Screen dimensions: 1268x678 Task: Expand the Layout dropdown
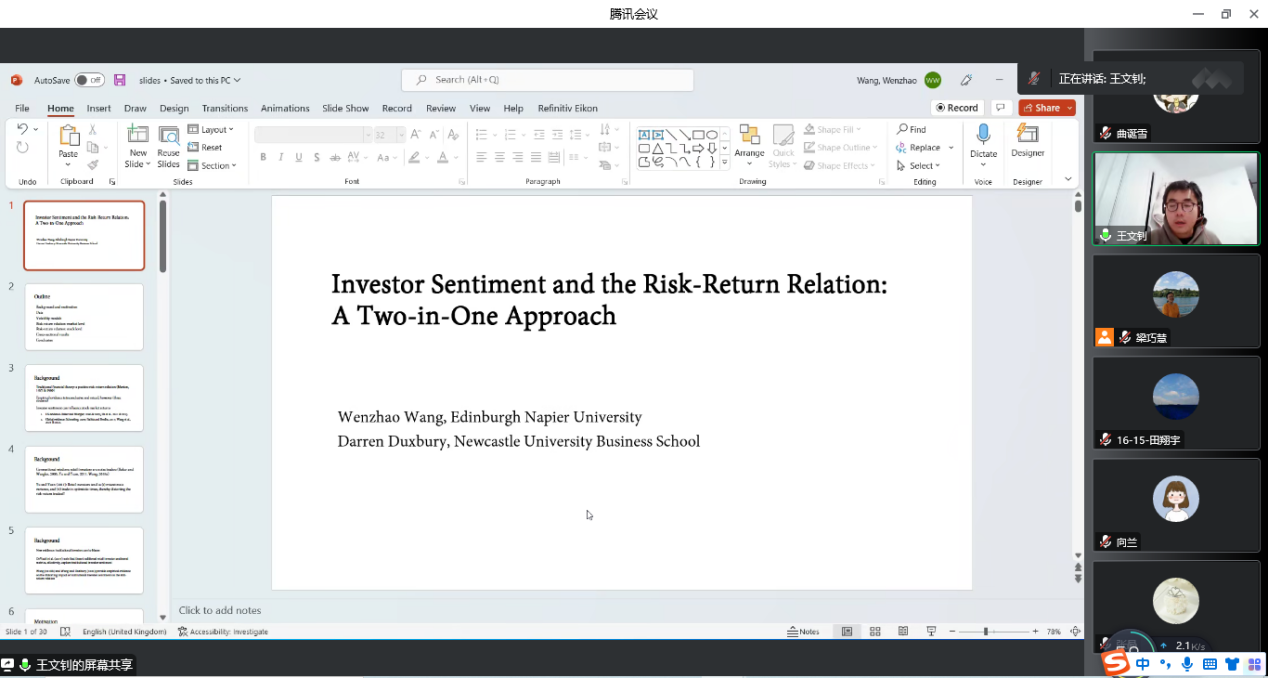click(x=216, y=130)
